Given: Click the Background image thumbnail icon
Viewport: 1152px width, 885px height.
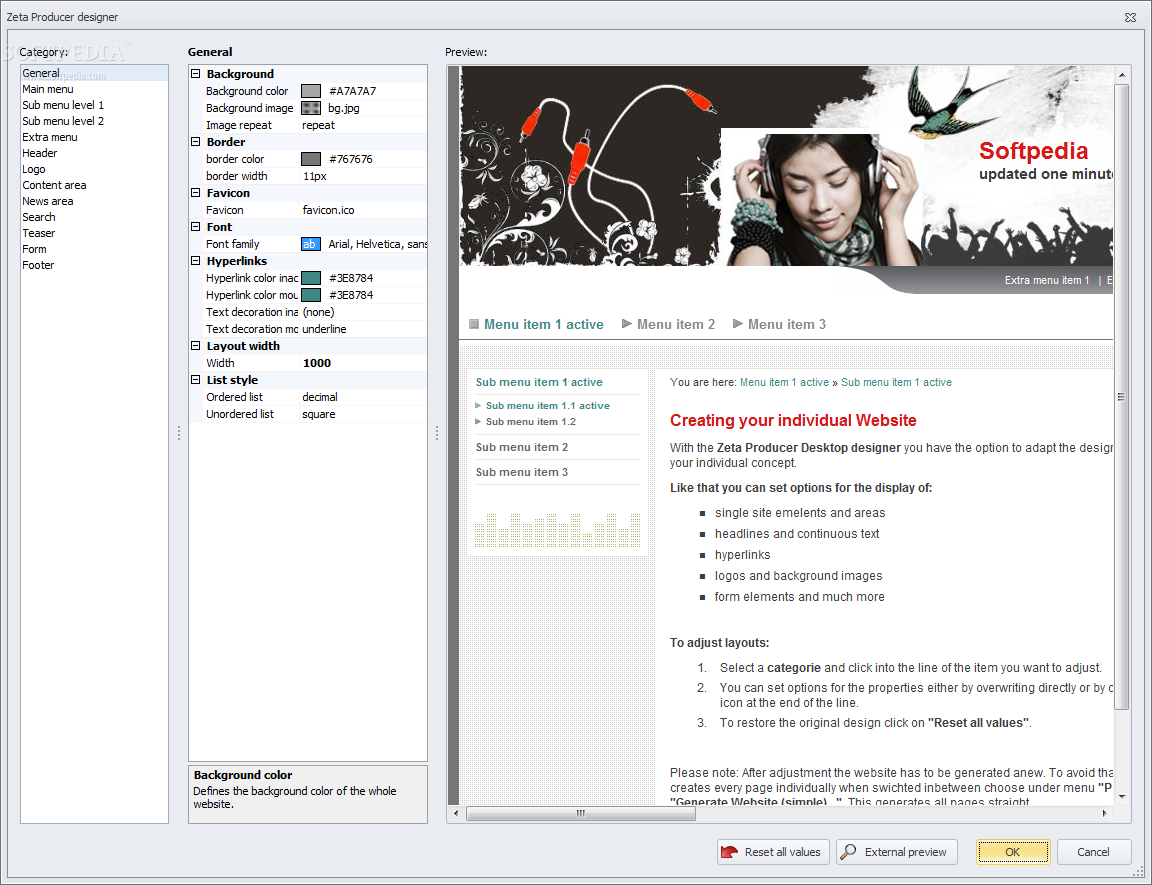Looking at the screenshot, I should click(x=311, y=108).
